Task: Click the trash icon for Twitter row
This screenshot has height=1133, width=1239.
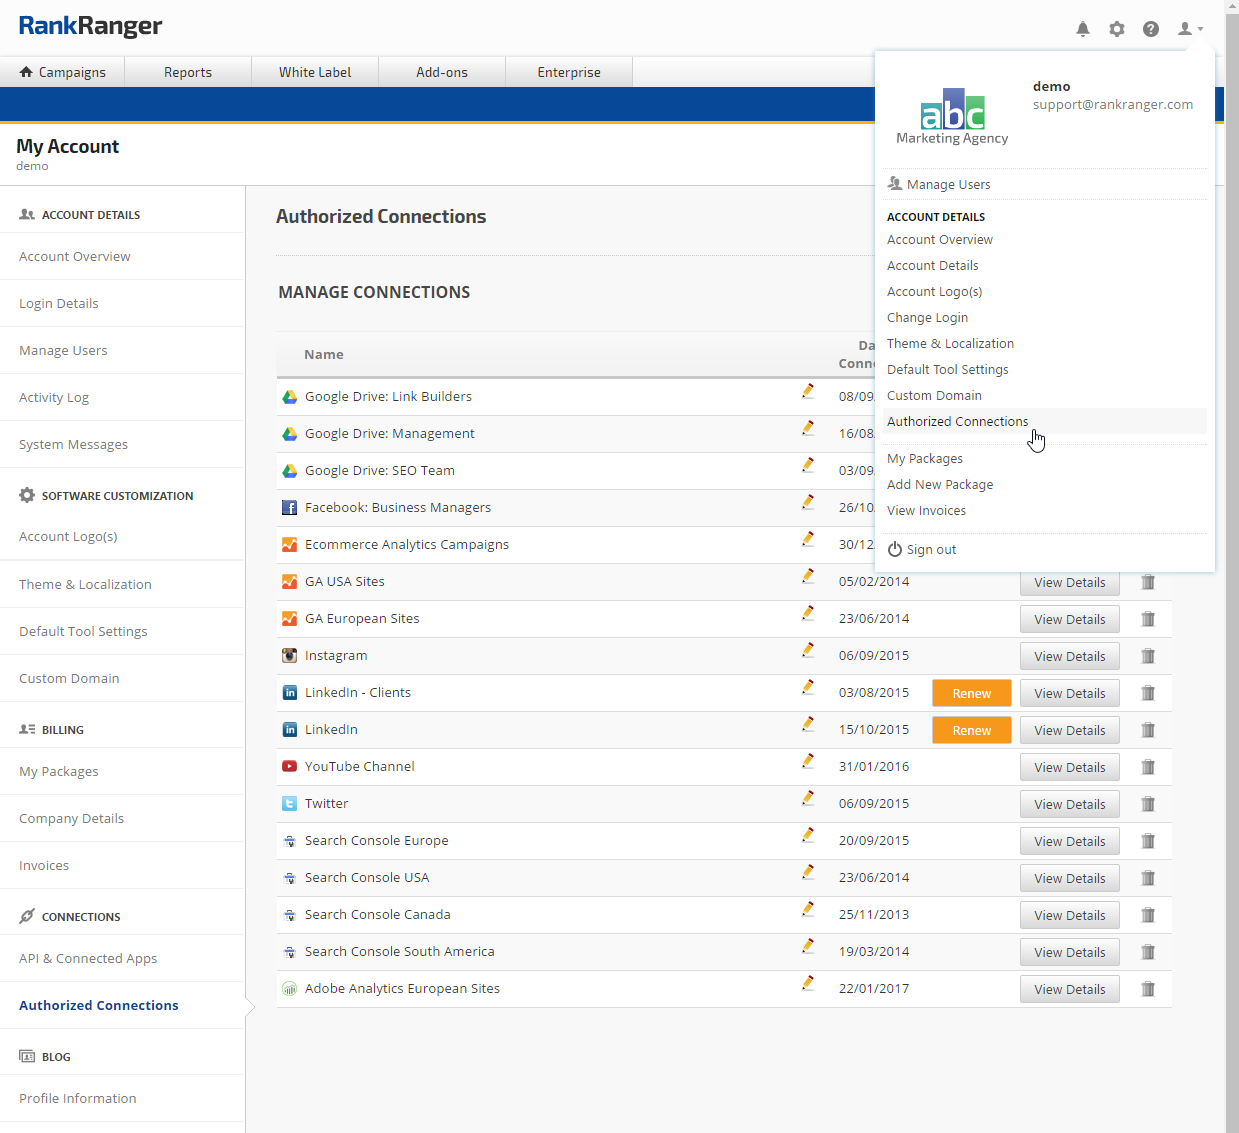Action: (x=1148, y=804)
